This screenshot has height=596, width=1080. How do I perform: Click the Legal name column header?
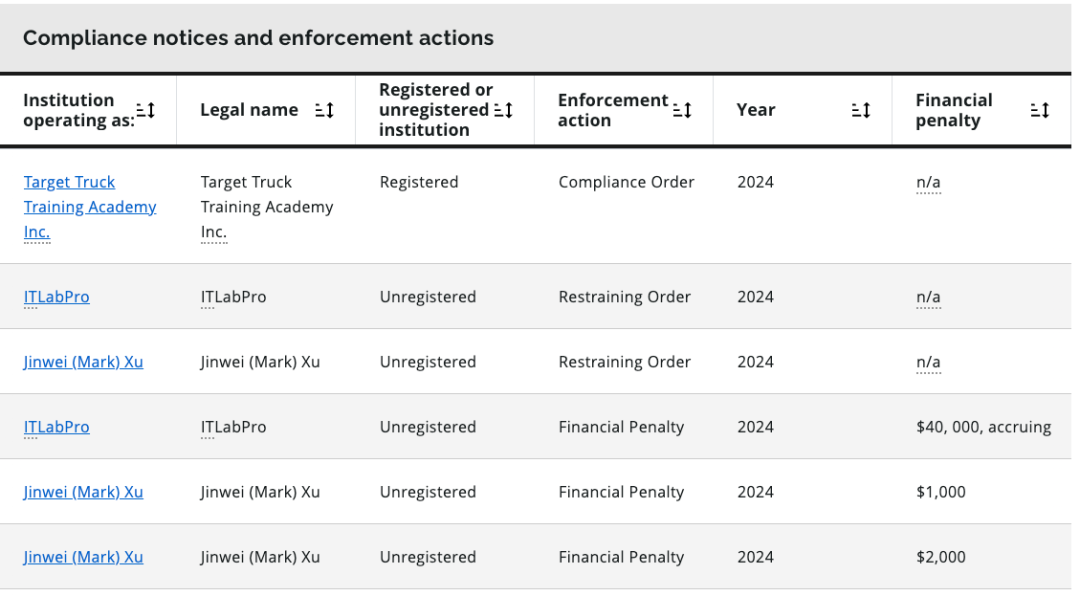coord(249,110)
